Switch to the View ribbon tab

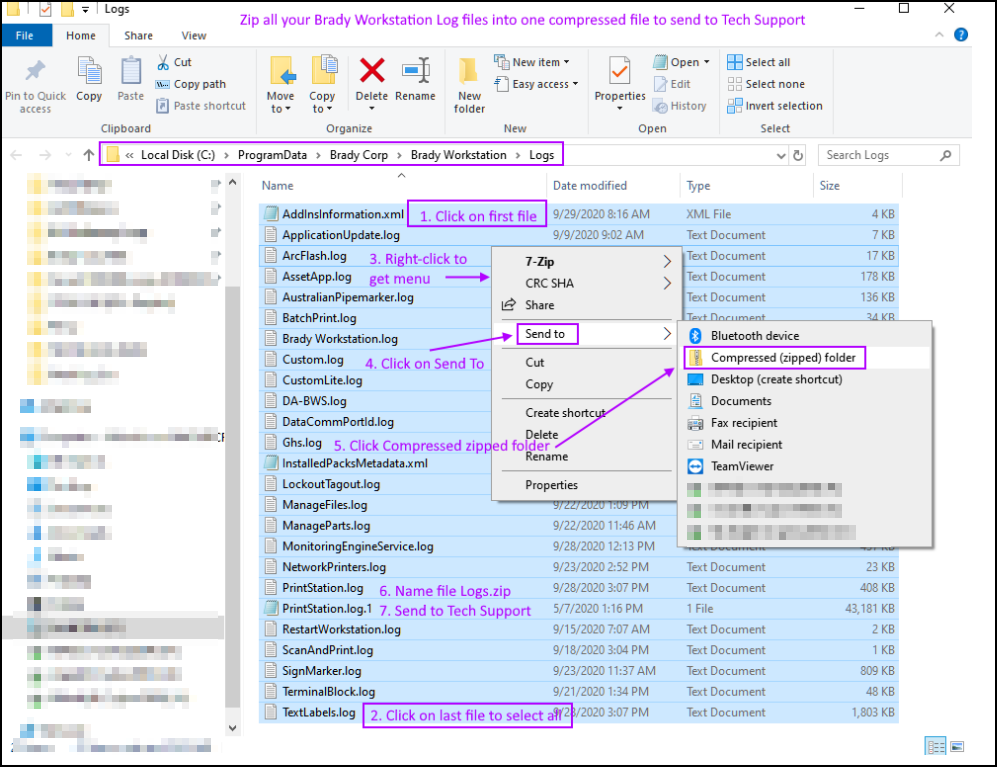tap(193, 36)
